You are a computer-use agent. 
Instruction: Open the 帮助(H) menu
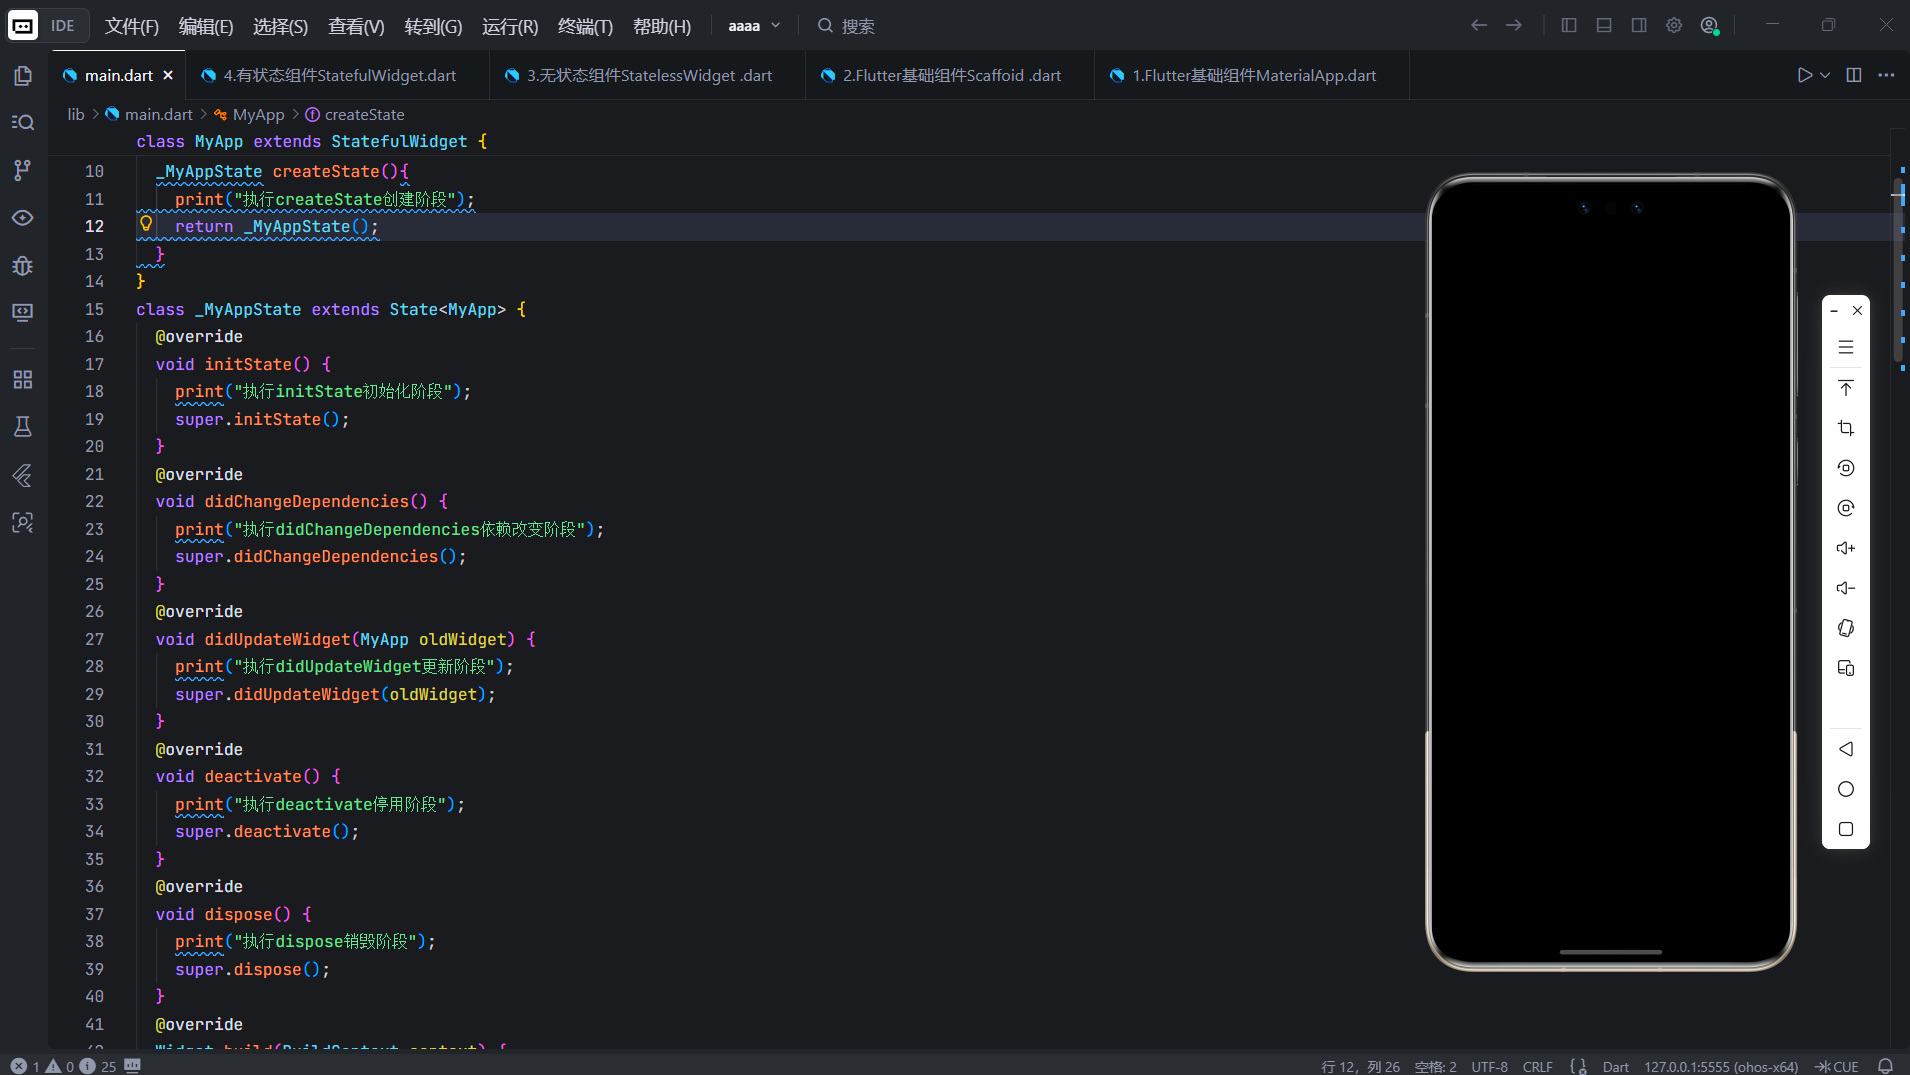662,26
